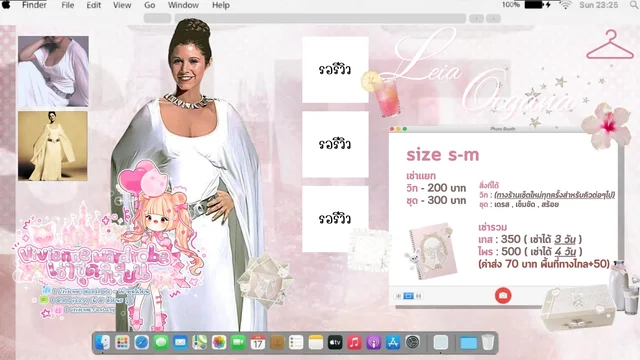640x360 pixels.
Task: Click the 'เทส : 350' rental line
Action: click(x=530, y=239)
